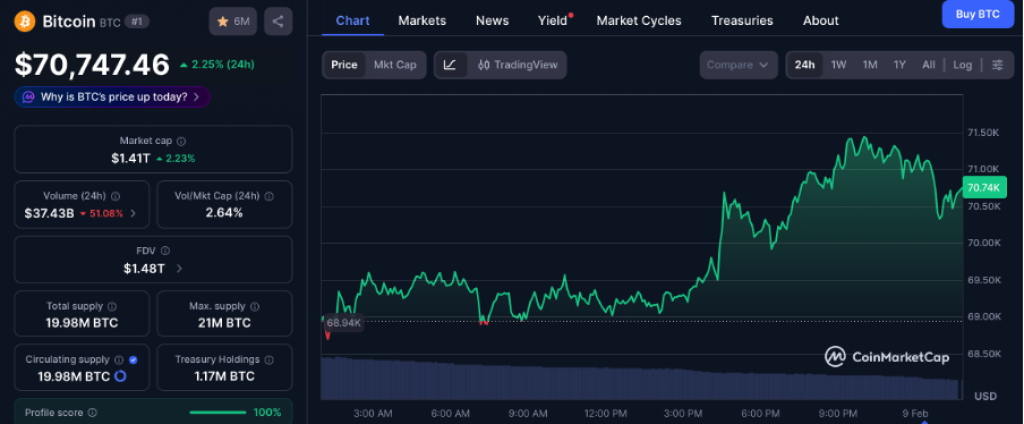The image size is (1024, 424).
Task: Click the info icon next to FDV
Action: pos(166,251)
